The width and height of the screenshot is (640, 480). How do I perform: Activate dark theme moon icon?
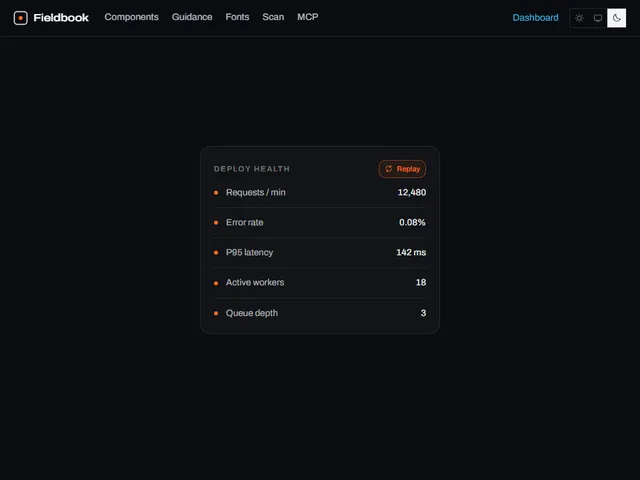tap(616, 18)
